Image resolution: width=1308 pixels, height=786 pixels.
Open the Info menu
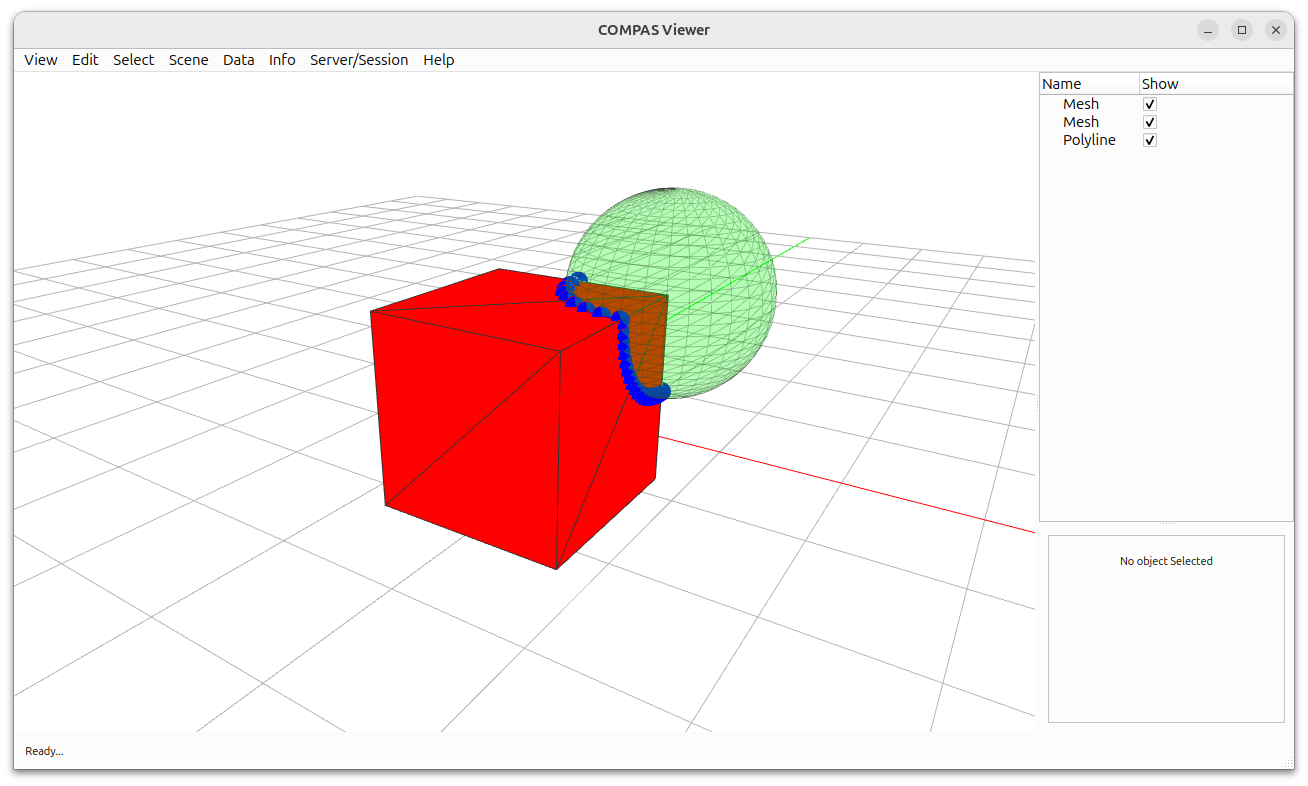(282, 59)
